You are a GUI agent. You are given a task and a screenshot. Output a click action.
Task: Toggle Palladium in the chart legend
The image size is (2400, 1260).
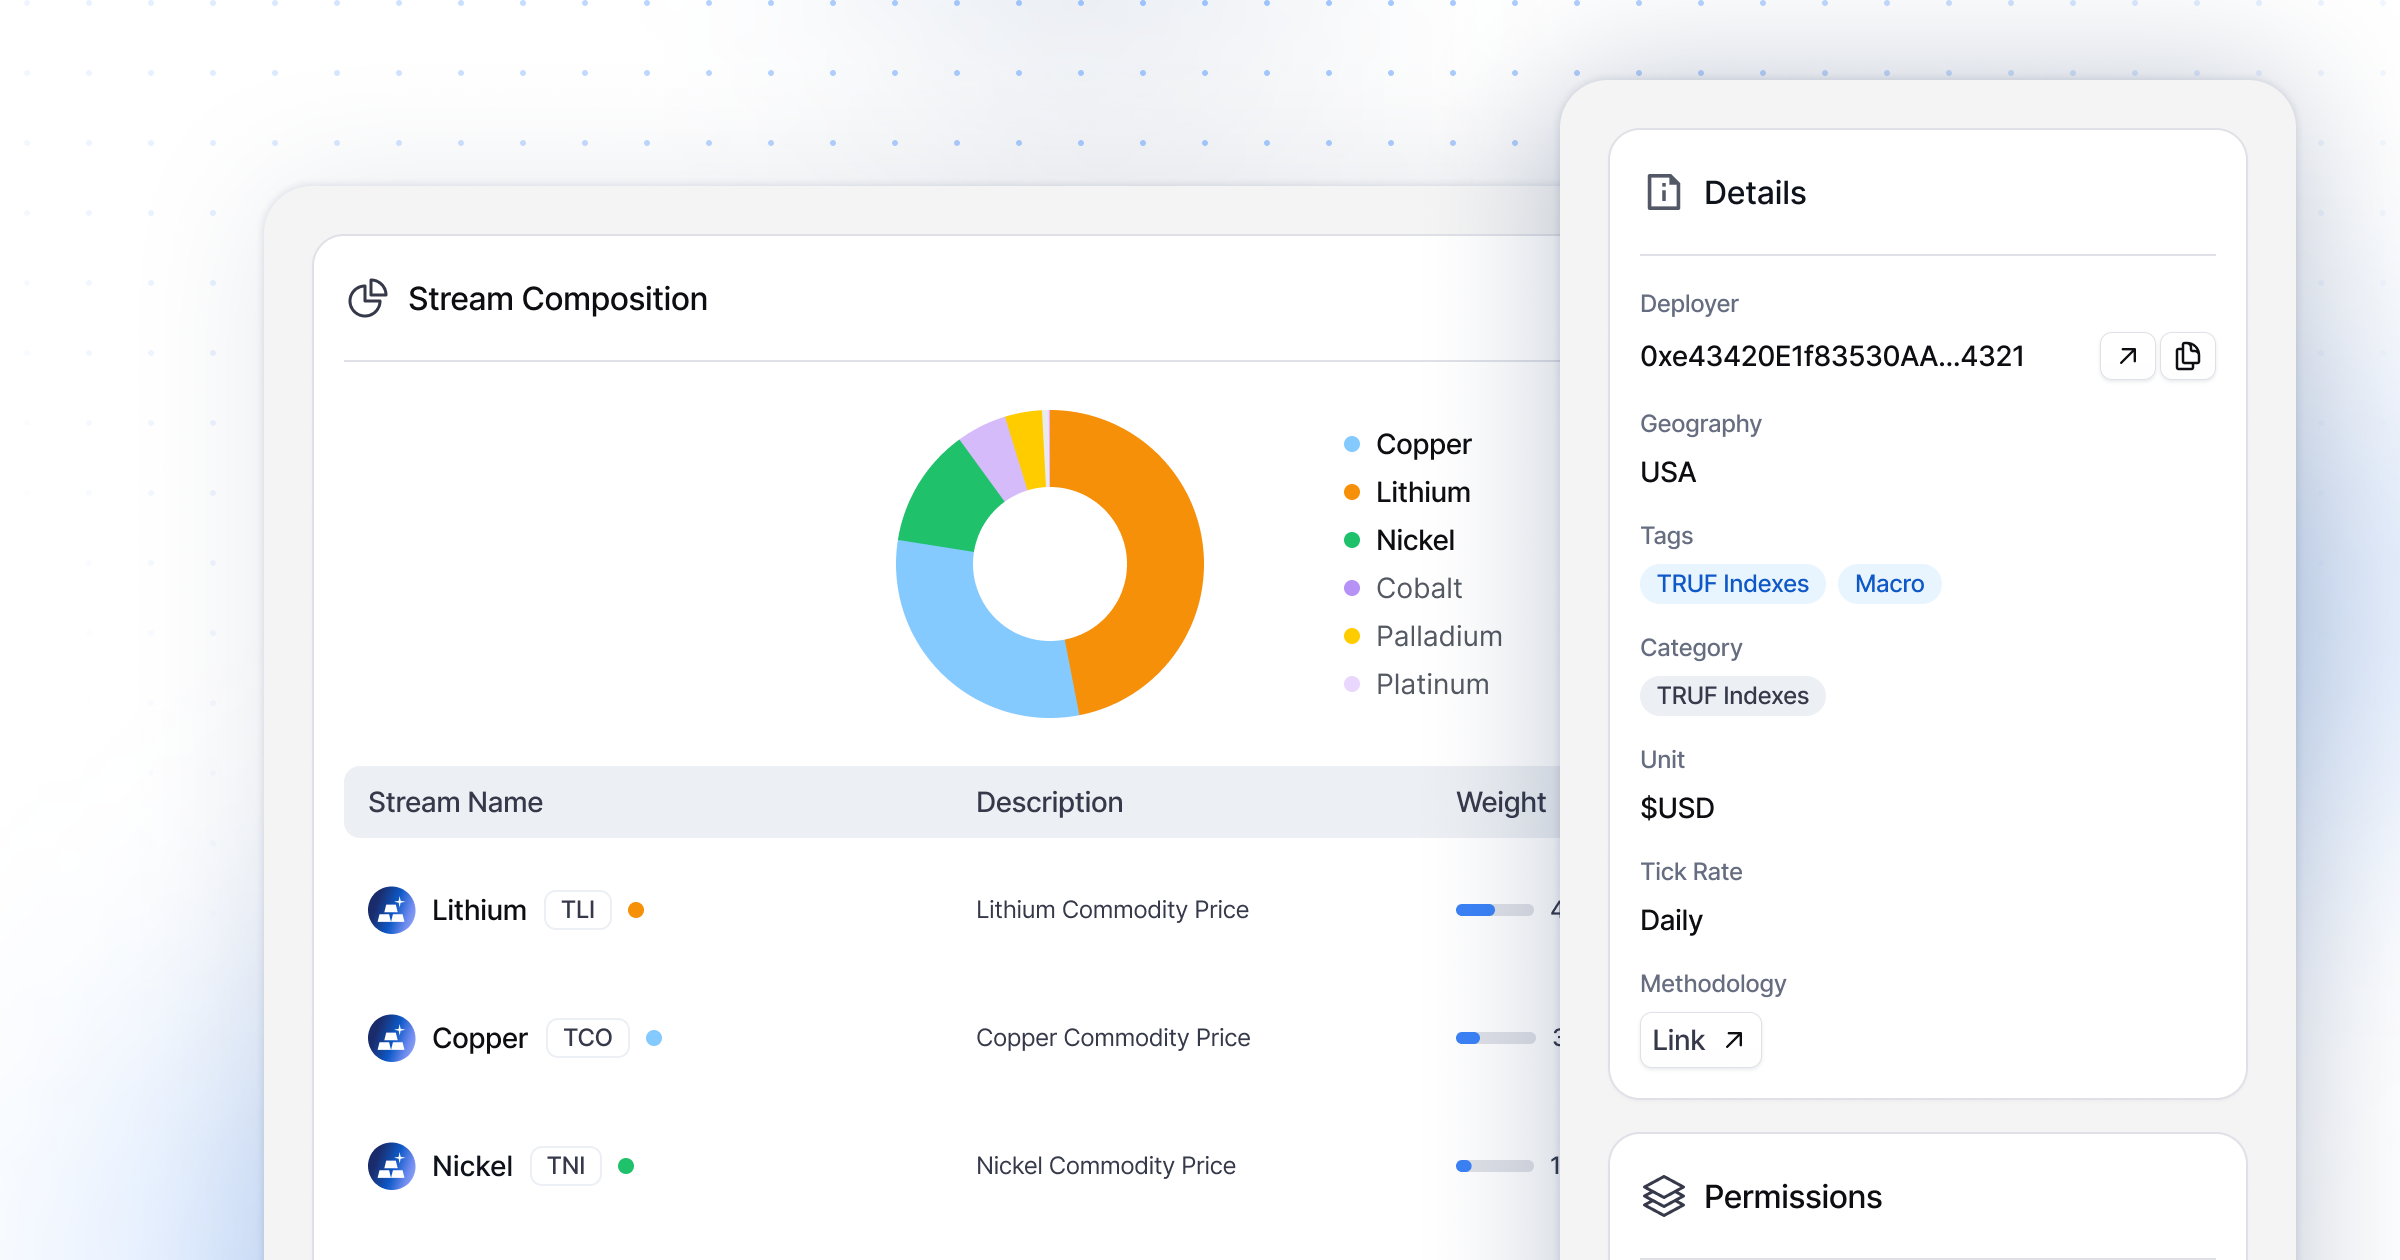click(1423, 636)
